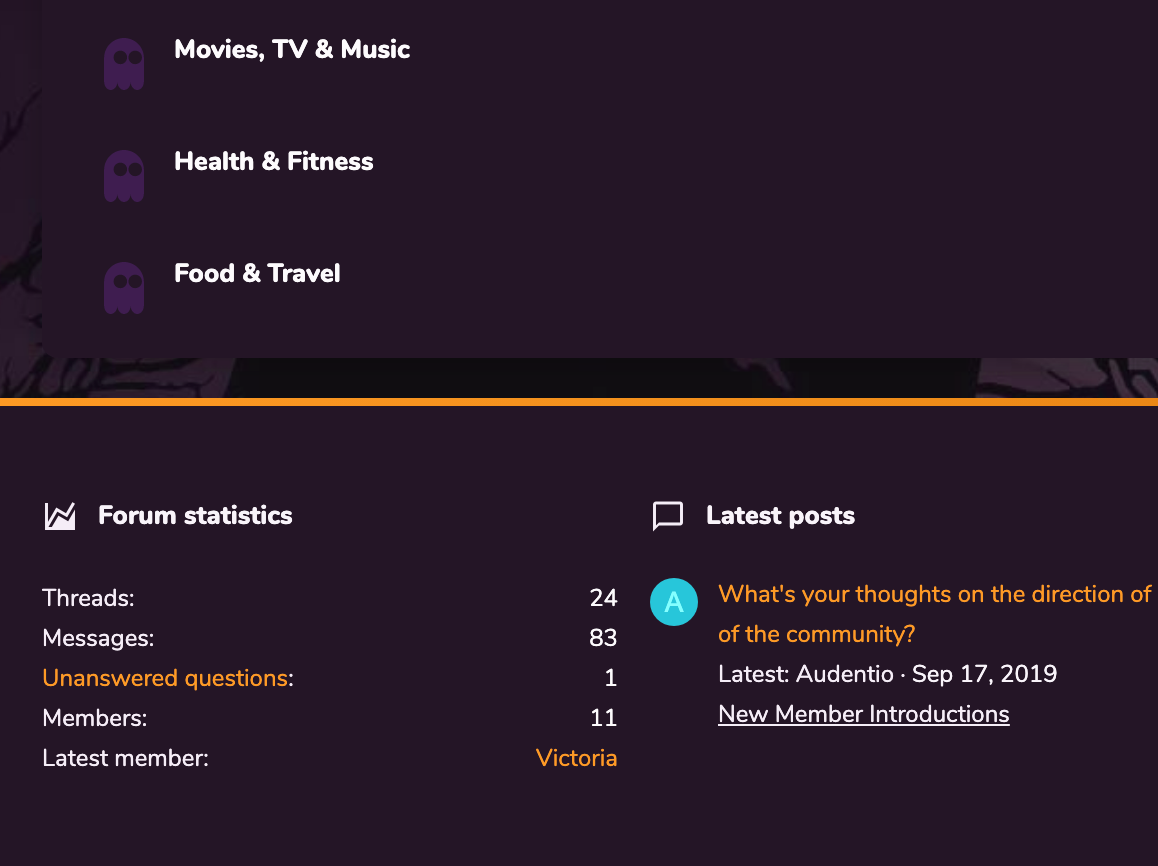Click the latest post date Sep 17, 2019

point(984,674)
